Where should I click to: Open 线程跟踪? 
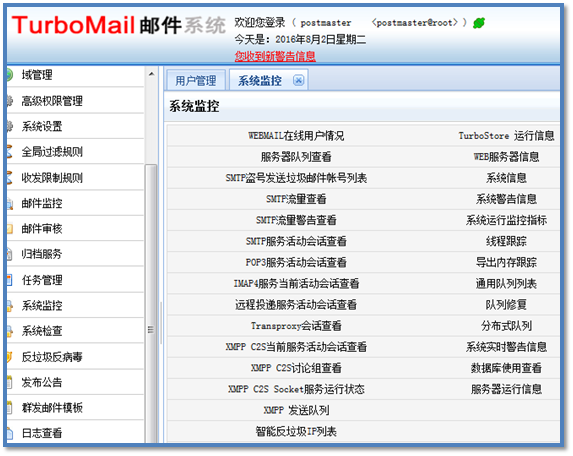pyautogui.click(x=506, y=242)
